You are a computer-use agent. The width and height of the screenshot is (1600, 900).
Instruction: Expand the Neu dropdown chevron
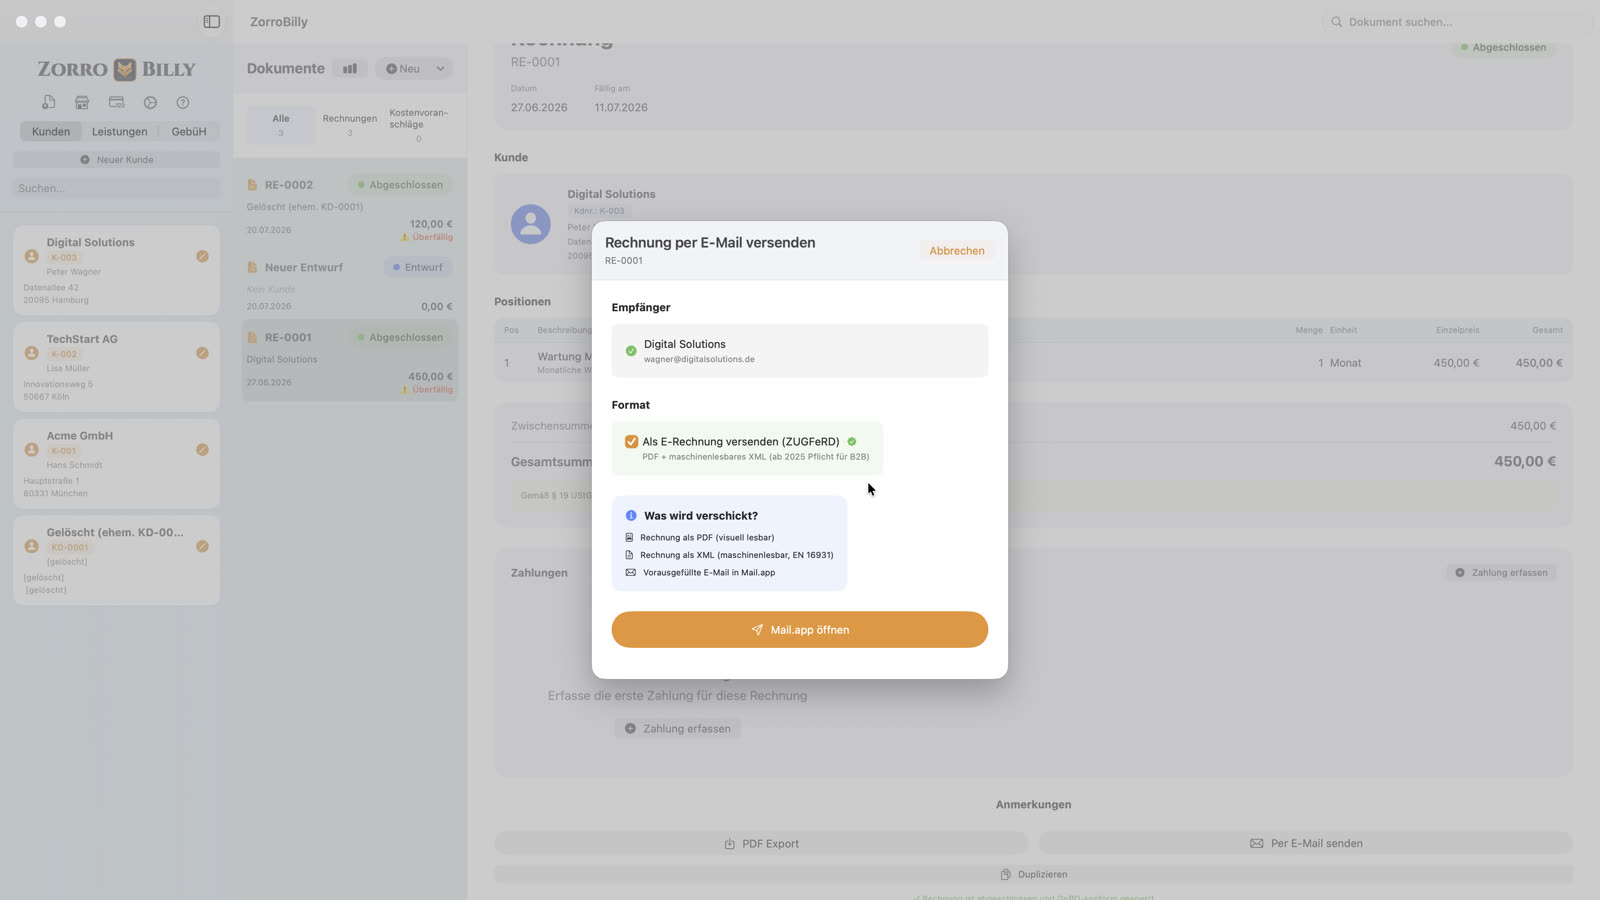440,69
